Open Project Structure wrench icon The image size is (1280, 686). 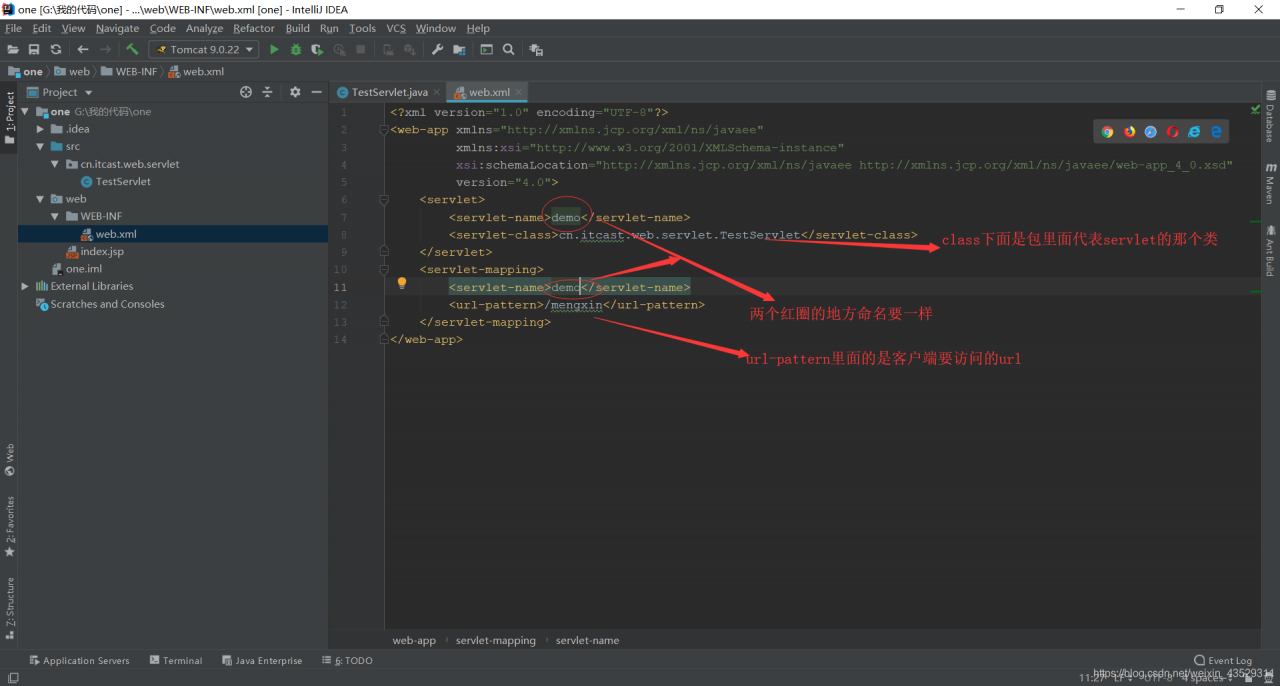tap(437, 49)
